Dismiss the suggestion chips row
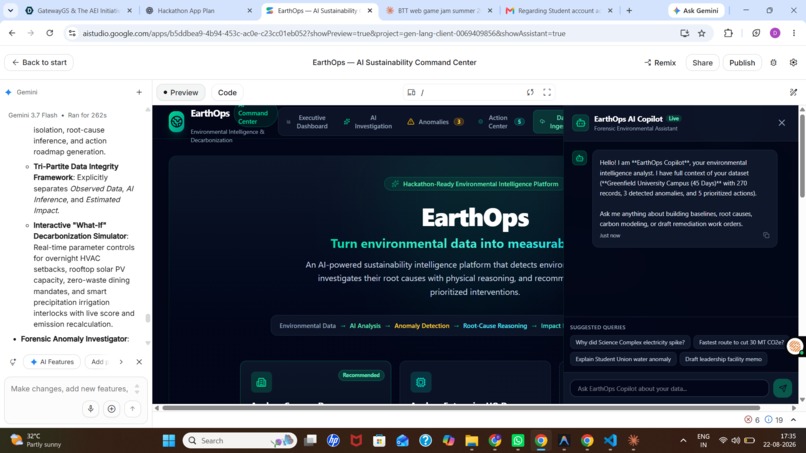 (139, 362)
